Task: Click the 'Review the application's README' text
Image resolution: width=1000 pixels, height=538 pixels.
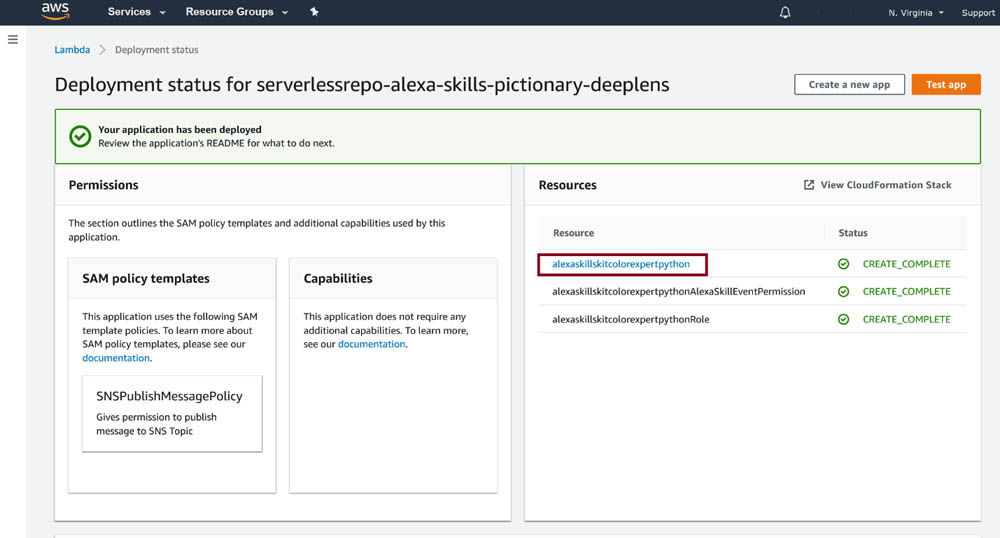Action: [216, 143]
